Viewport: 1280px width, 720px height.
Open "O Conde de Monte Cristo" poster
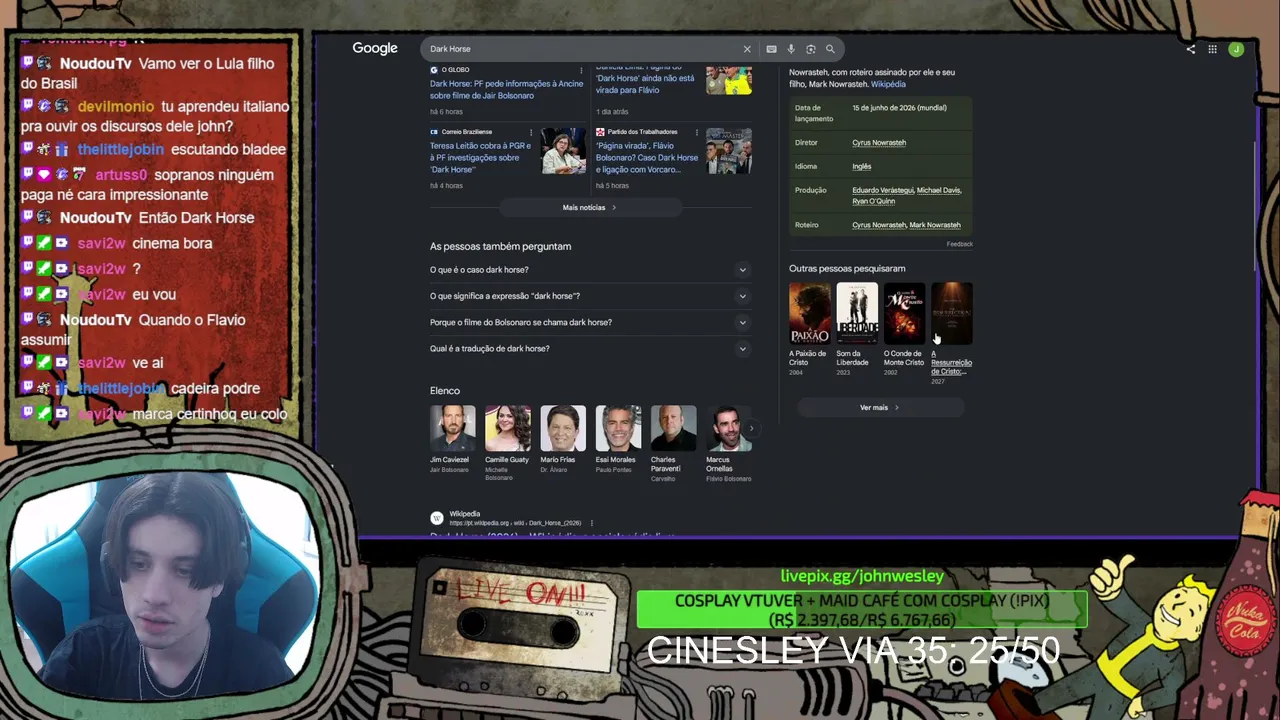coord(904,314)
